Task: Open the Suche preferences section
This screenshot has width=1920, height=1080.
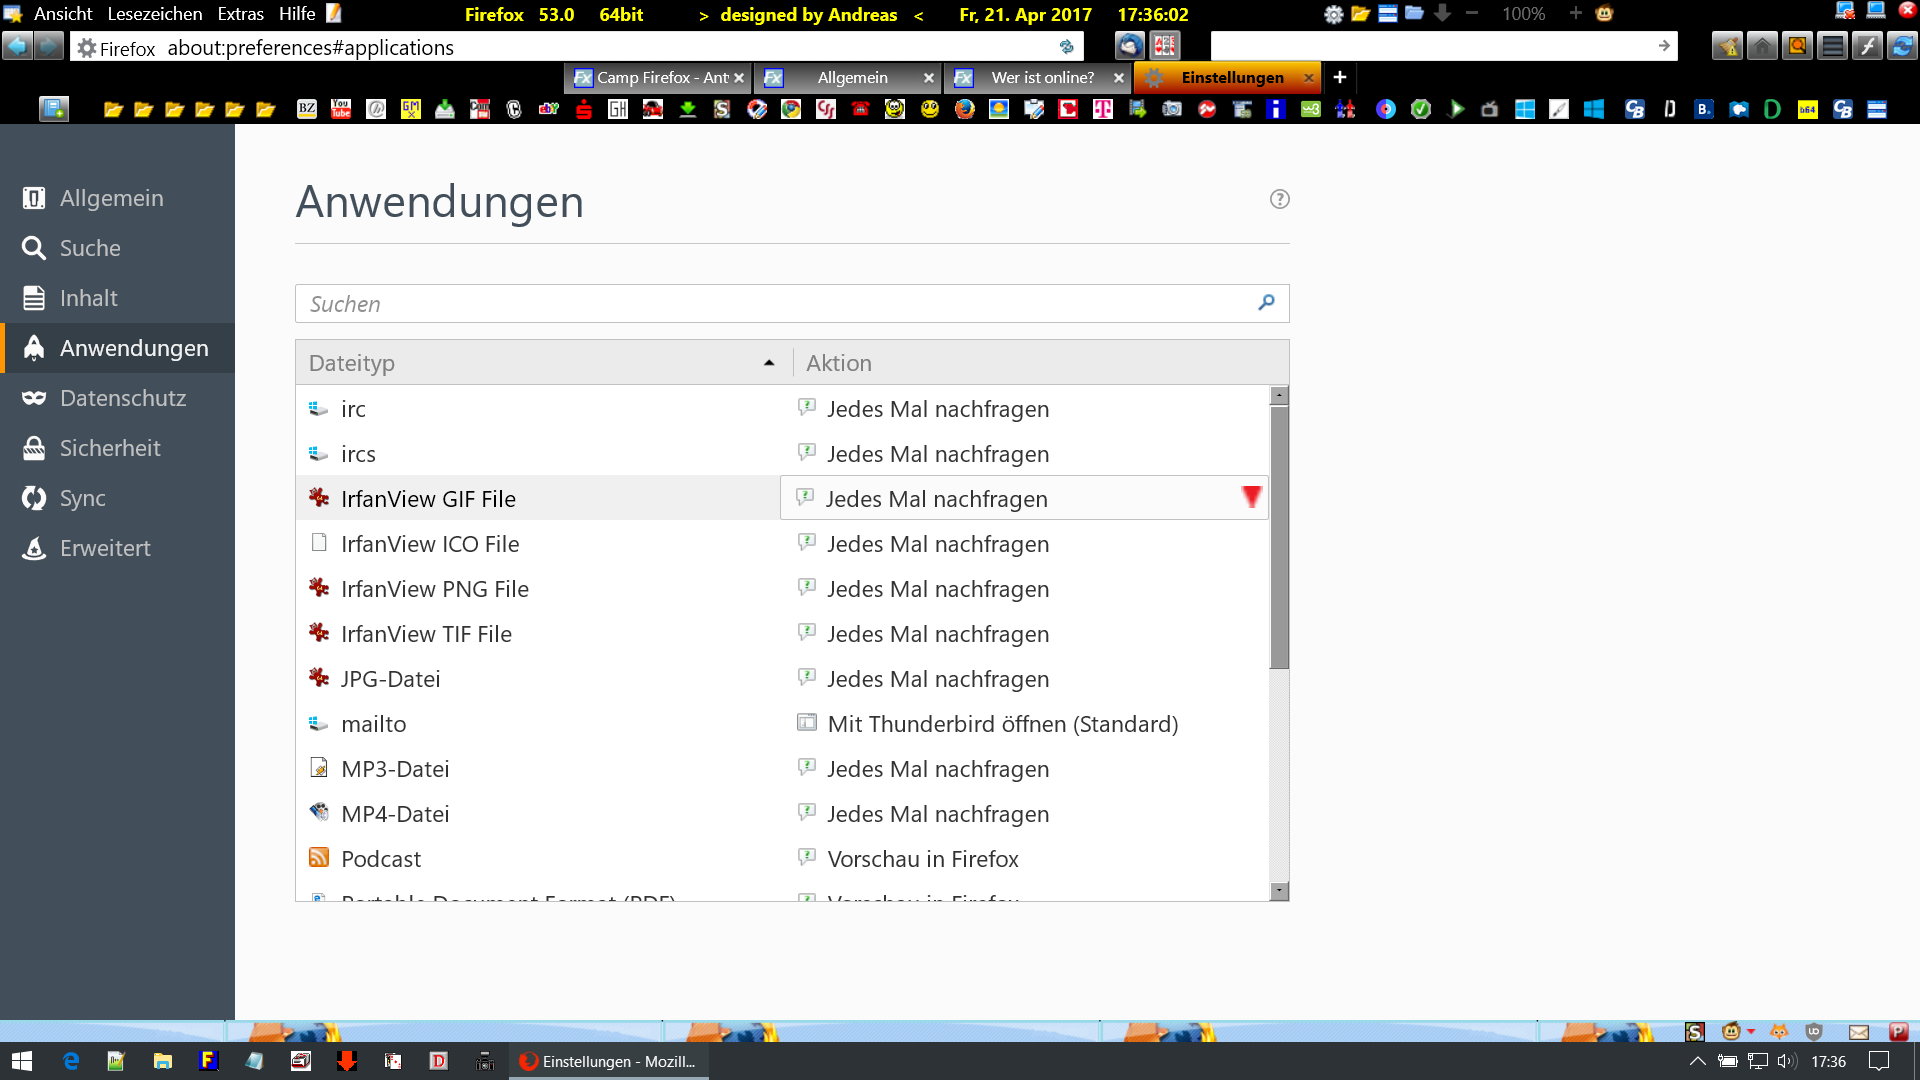Action: (x=90, y=248)
